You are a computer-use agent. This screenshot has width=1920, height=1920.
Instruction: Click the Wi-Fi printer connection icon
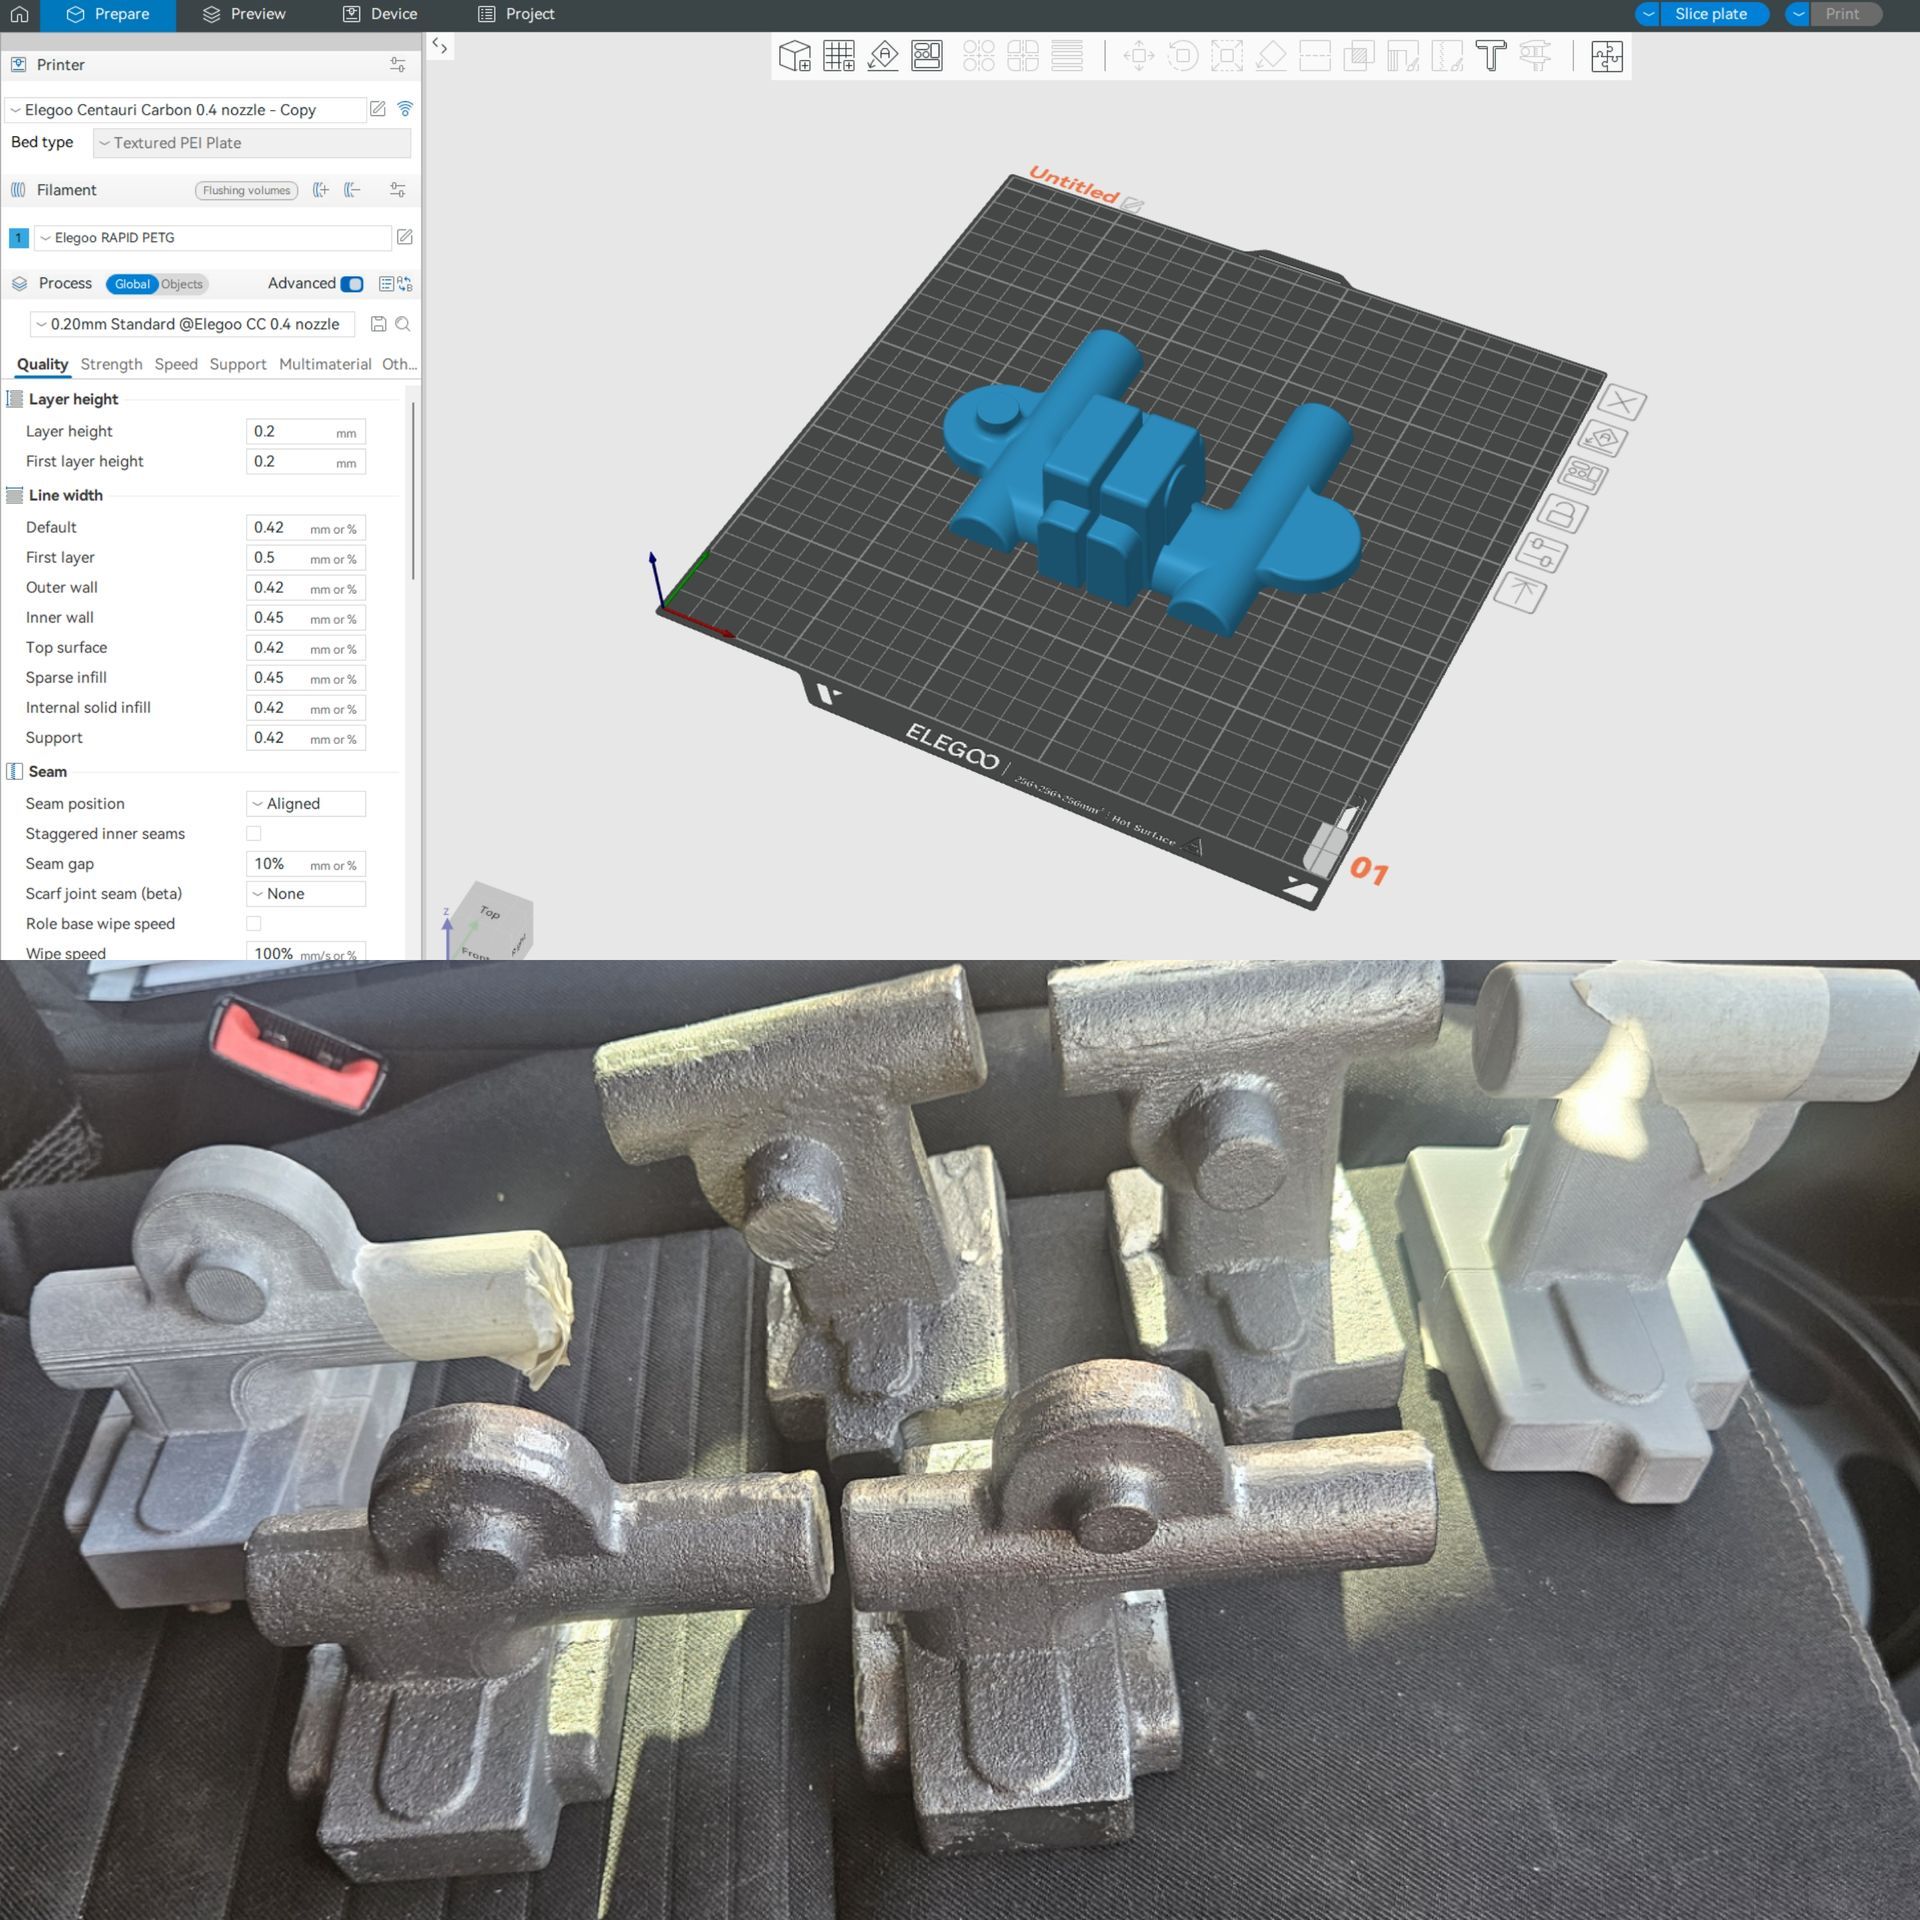405,109
